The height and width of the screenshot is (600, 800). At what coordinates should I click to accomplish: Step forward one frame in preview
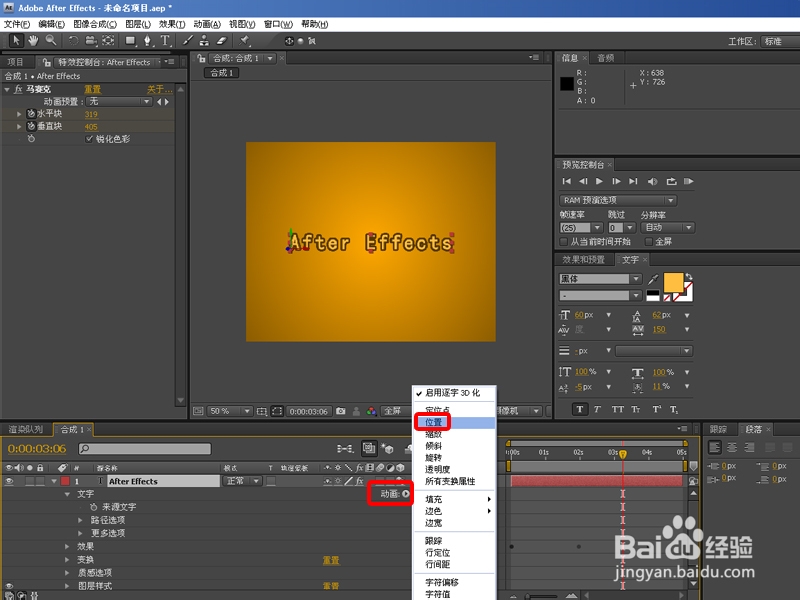point(616,181)
